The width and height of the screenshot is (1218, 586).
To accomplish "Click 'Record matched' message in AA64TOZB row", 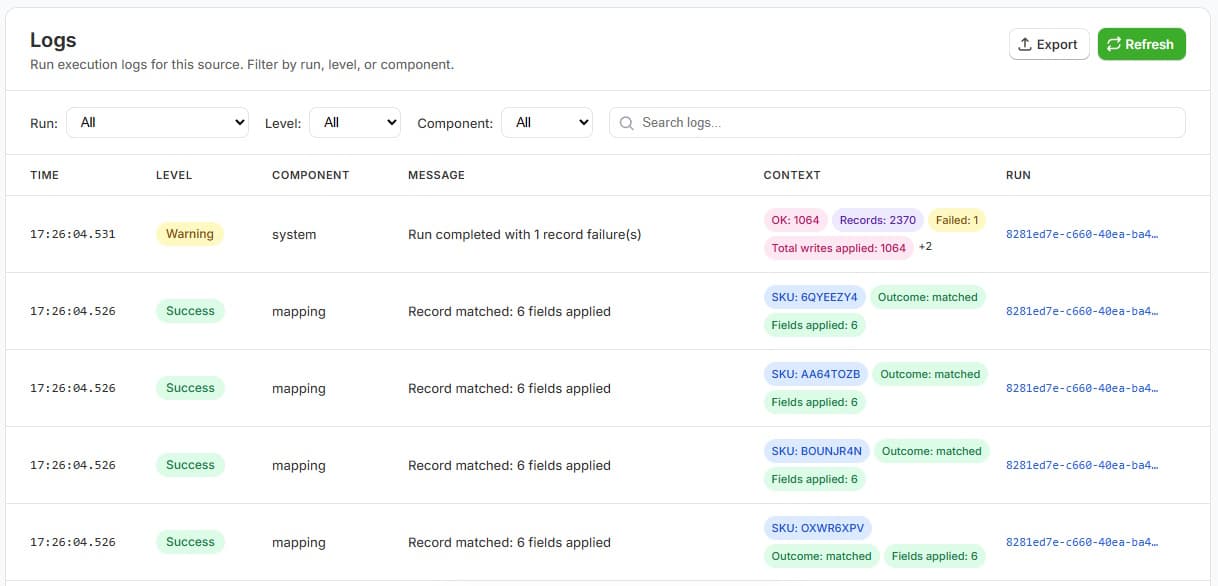I will 509,388.
